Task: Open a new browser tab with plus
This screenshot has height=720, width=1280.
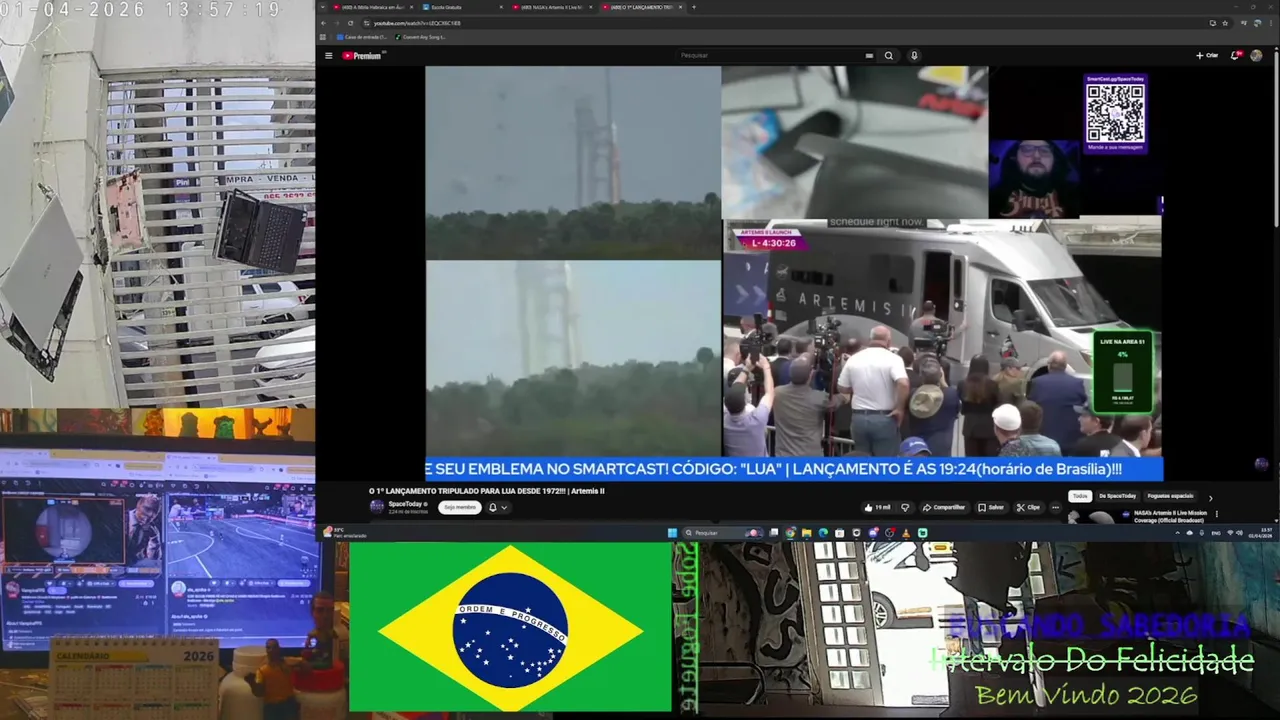Action: (x=694, y=7)
